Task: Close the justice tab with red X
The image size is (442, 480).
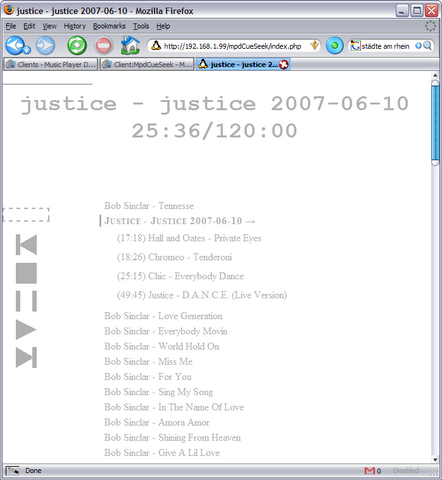Action: (284, 65)
